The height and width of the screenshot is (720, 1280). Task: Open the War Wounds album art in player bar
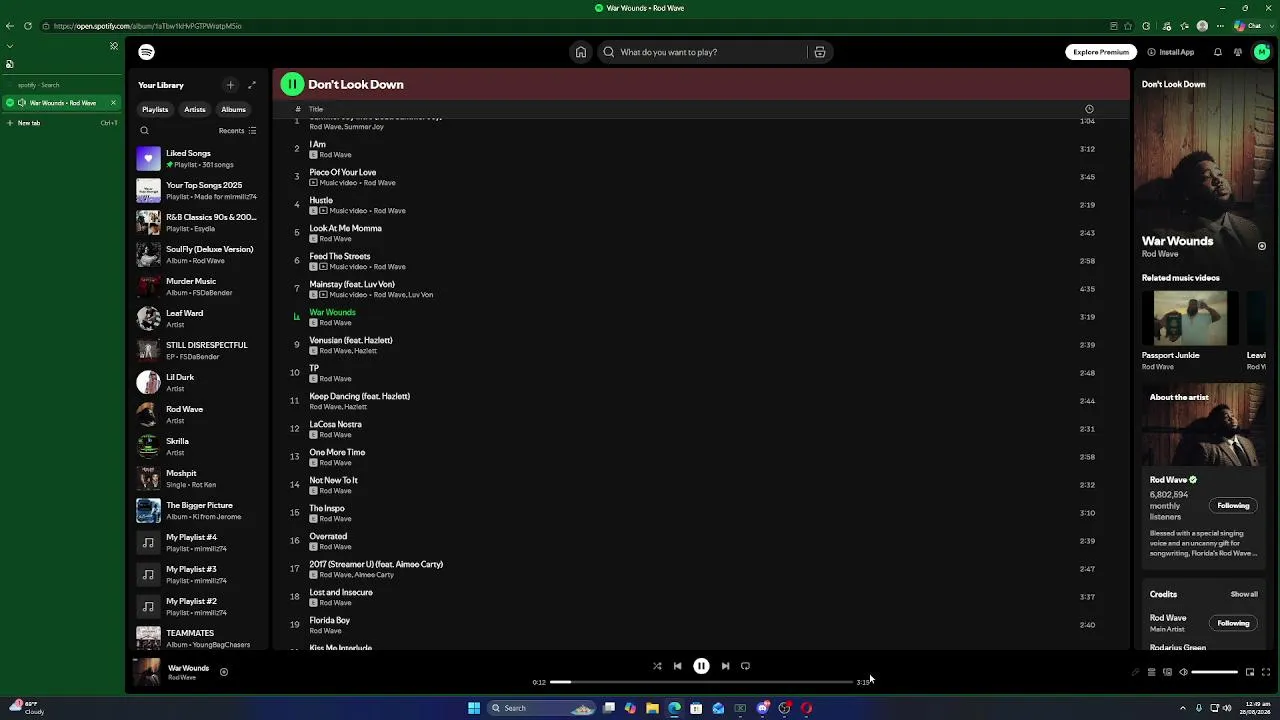[147, 672]
